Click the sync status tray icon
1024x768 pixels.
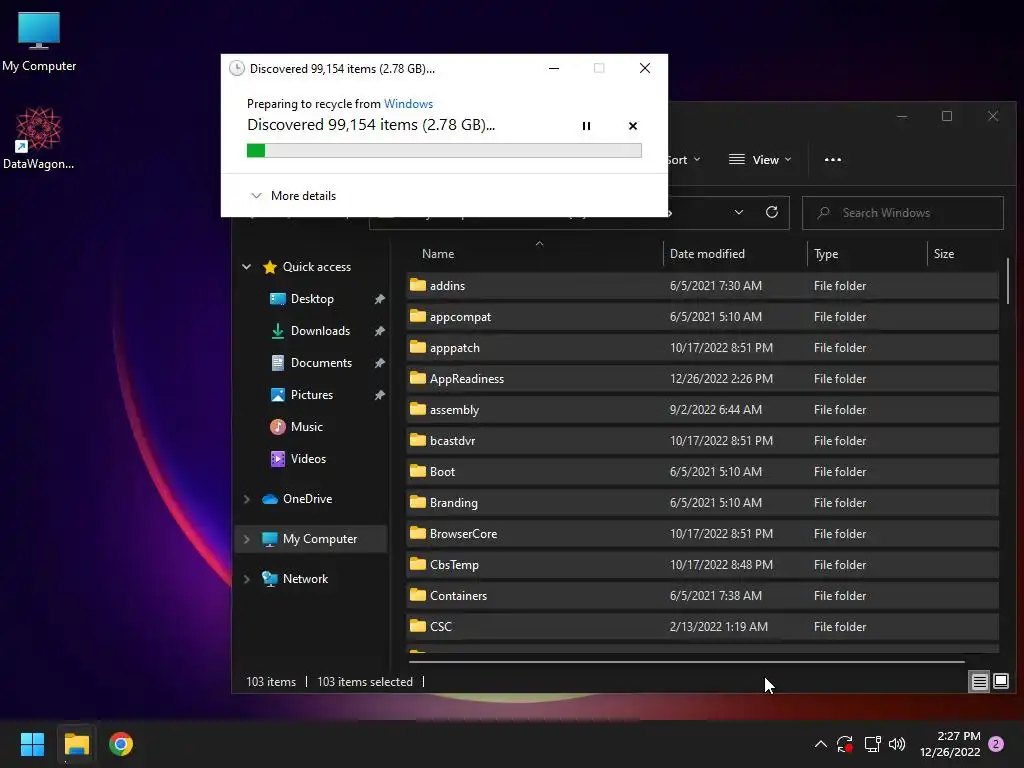844,744
